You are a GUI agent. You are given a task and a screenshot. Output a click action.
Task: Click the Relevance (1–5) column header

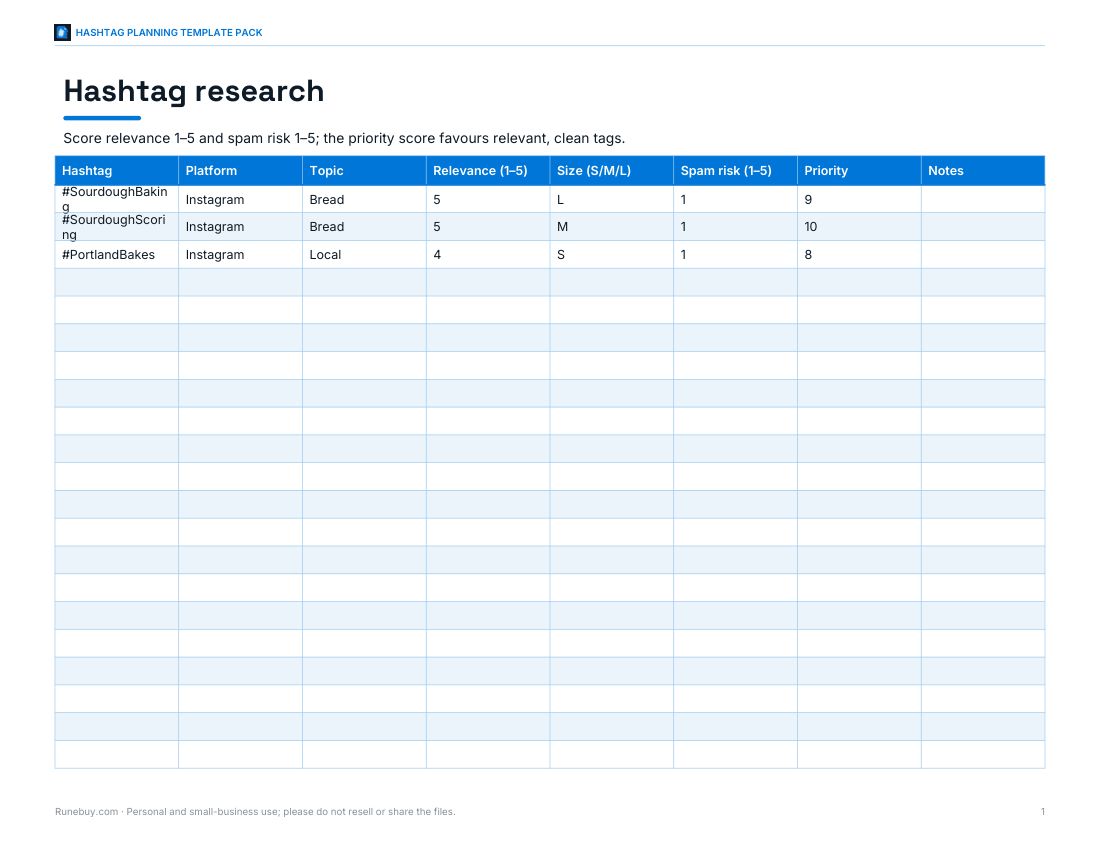pyautogui.click(x=488, y=170)
